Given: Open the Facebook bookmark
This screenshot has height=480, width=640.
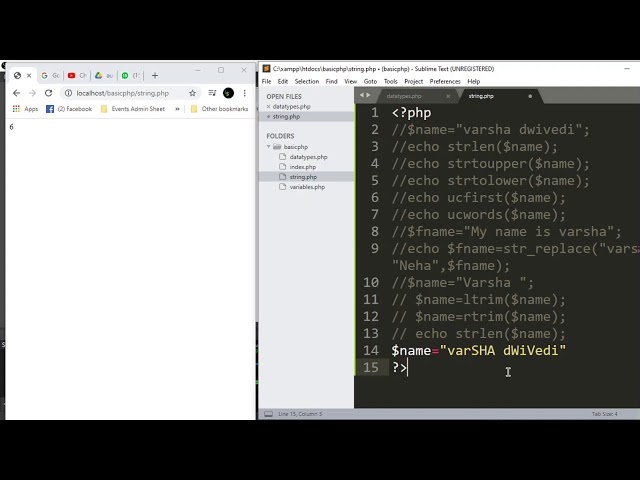Looking at the screenshot, I should click(x=69, y=109).
